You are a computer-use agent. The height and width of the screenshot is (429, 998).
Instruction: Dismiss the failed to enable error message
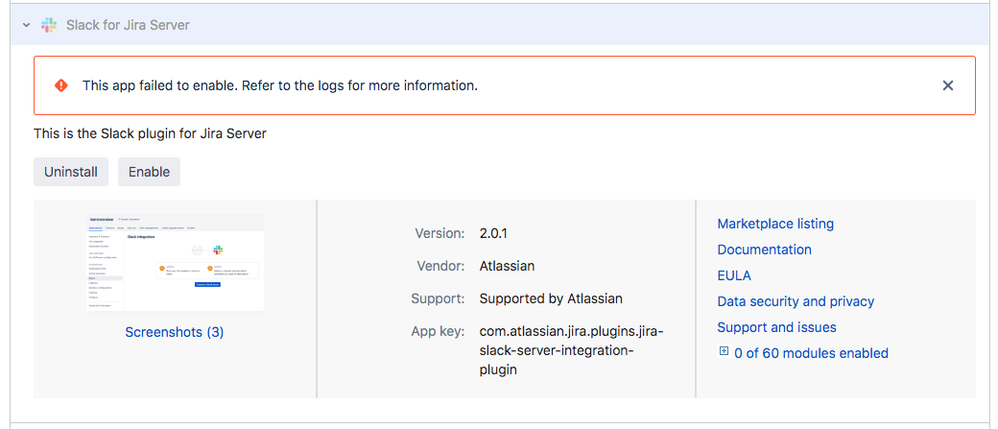click(948, 85)
